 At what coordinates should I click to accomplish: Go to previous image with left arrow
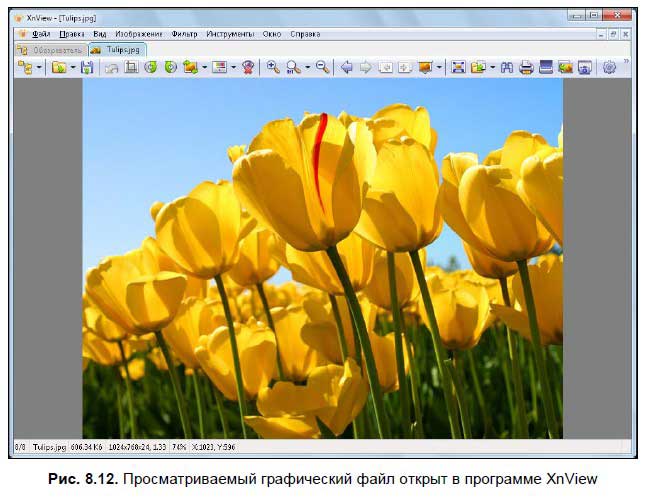coord(347,68)
